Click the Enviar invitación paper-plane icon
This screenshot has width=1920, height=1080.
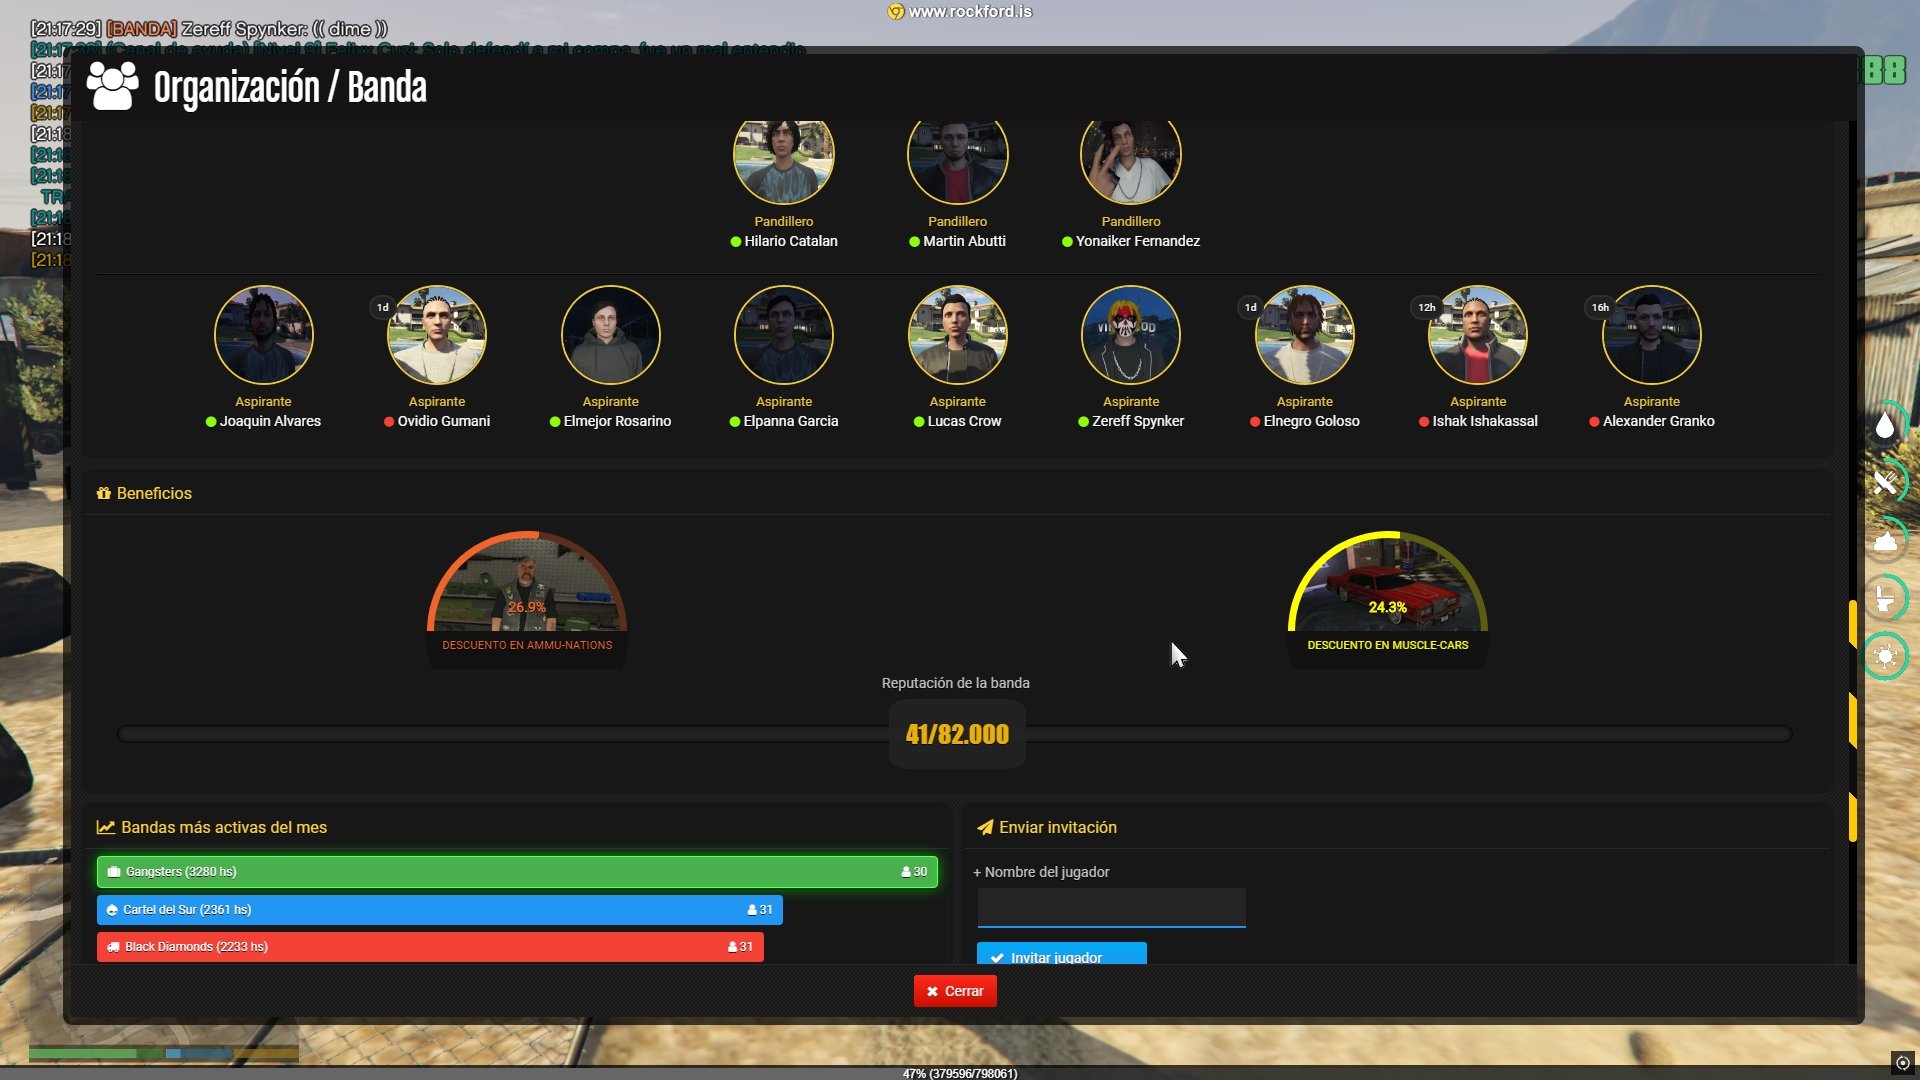(x=985, y=827)
